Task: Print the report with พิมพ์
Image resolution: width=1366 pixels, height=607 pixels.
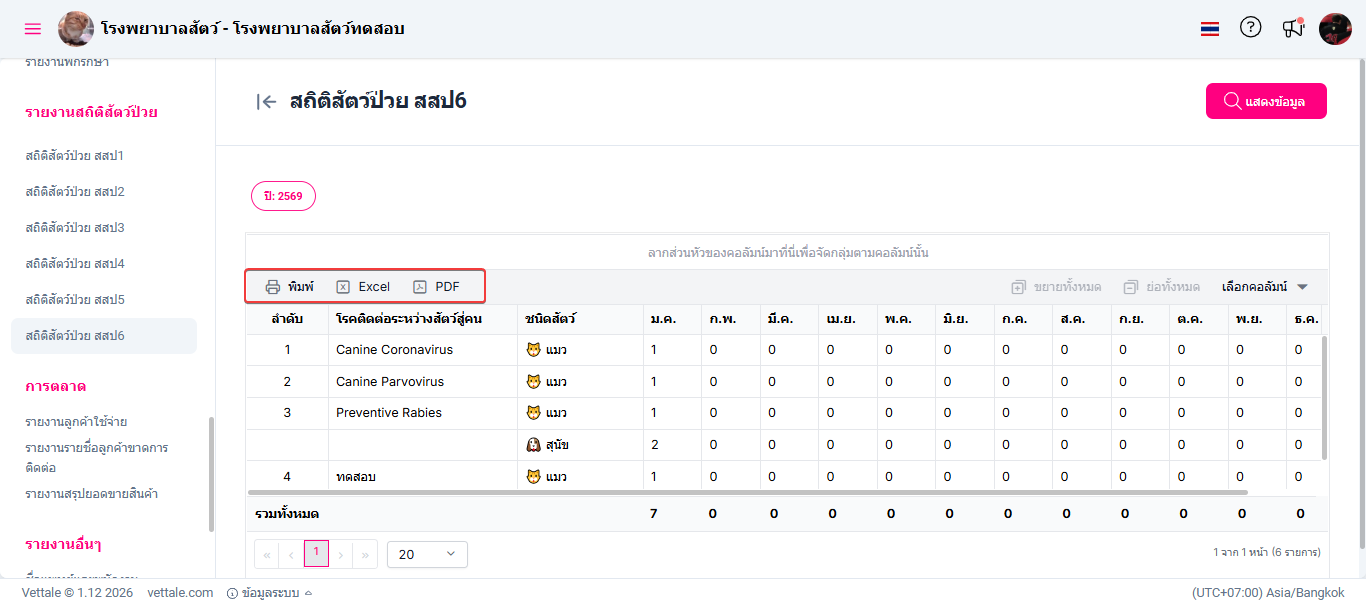Action: (x=290, y=287)
